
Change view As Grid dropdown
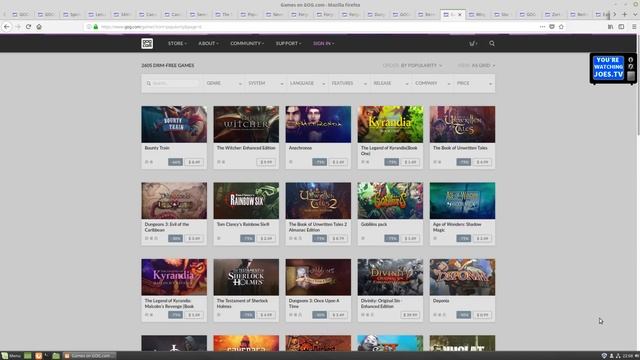[x=476, y=65]
